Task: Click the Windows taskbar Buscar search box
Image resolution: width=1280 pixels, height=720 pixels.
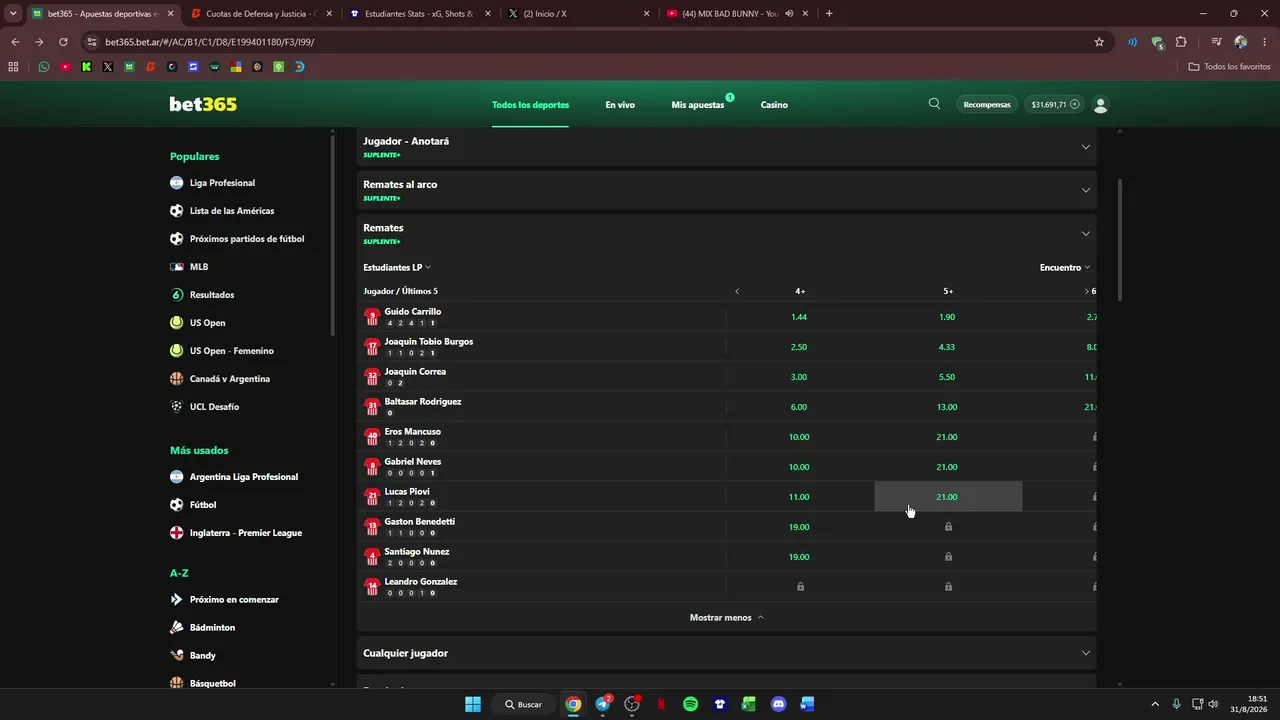Action: [x=523, y=704]
